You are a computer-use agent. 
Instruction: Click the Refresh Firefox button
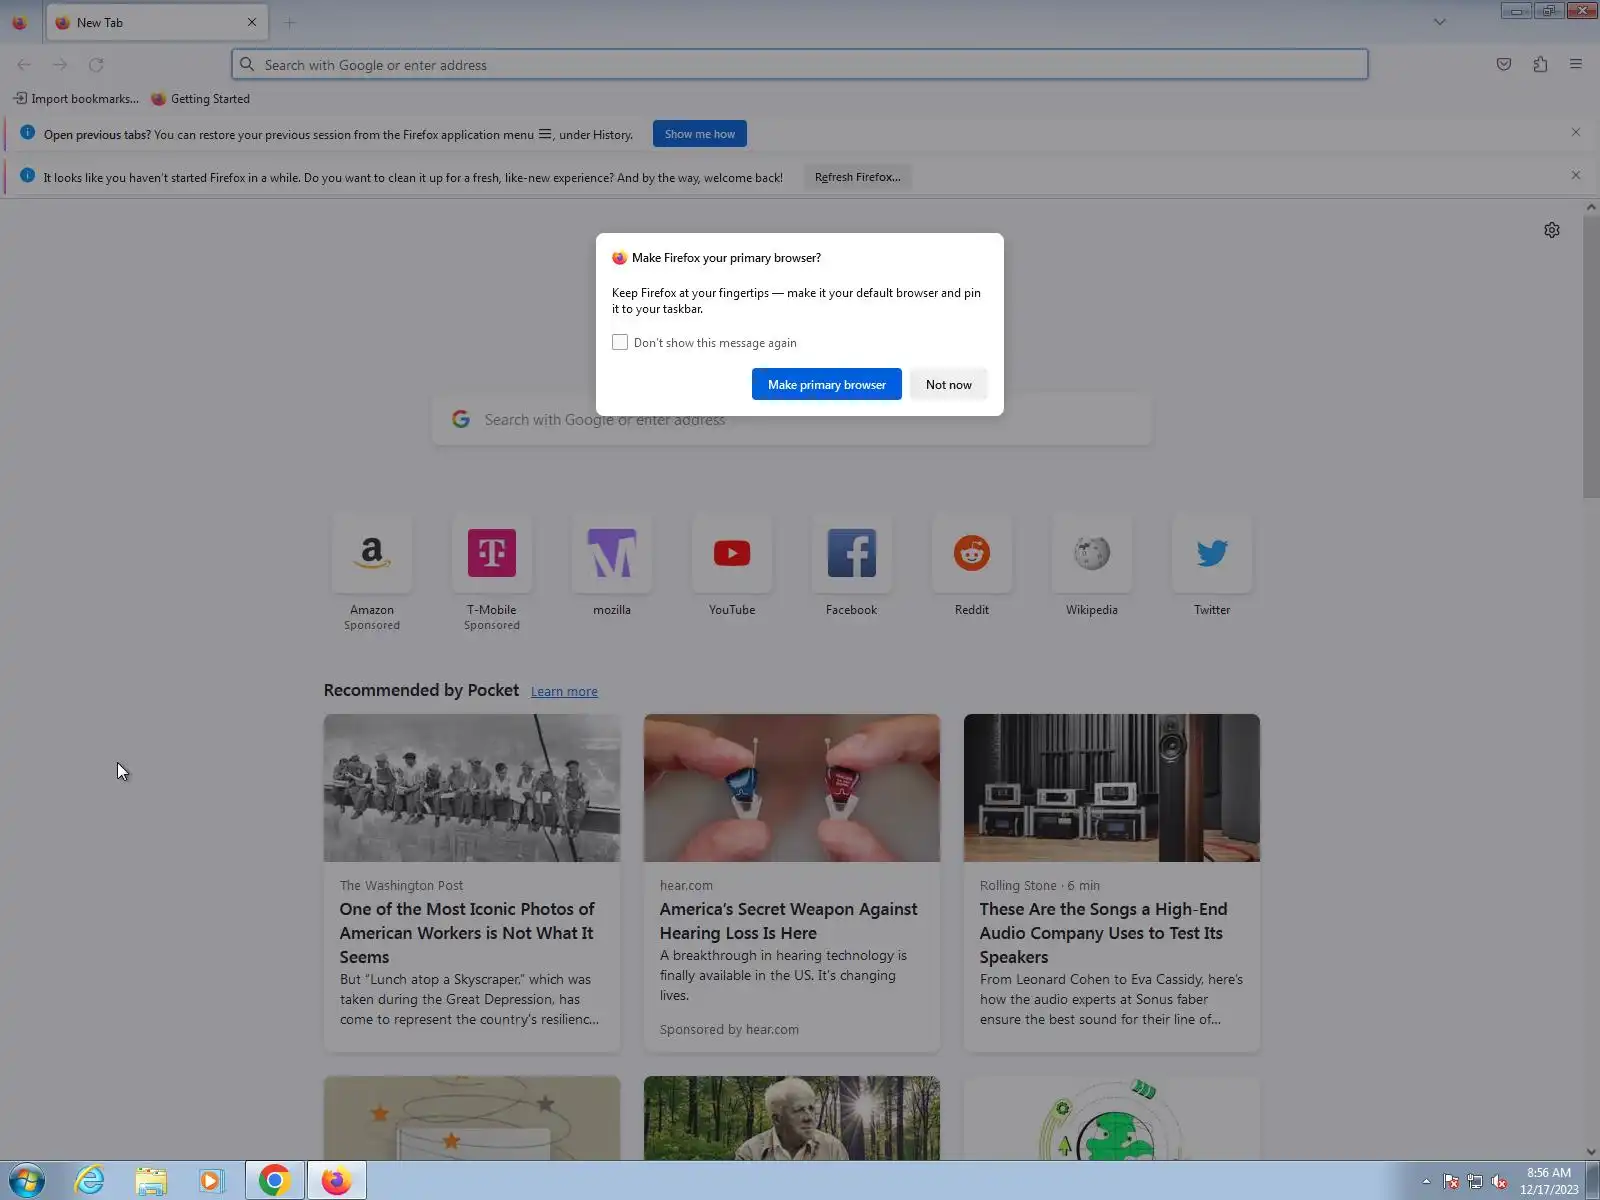point(858,177)
